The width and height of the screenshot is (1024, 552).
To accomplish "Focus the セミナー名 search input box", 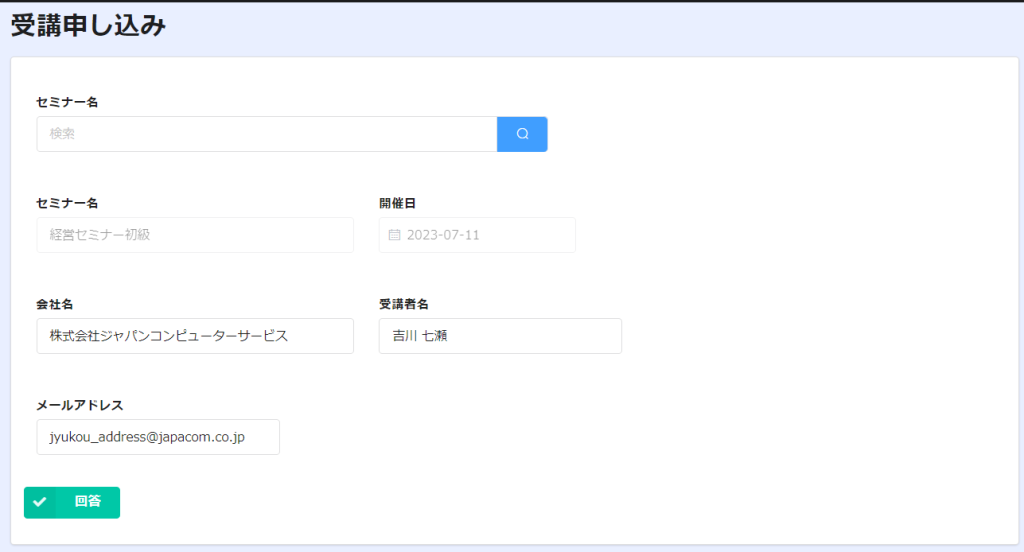I will click(266, 134).
